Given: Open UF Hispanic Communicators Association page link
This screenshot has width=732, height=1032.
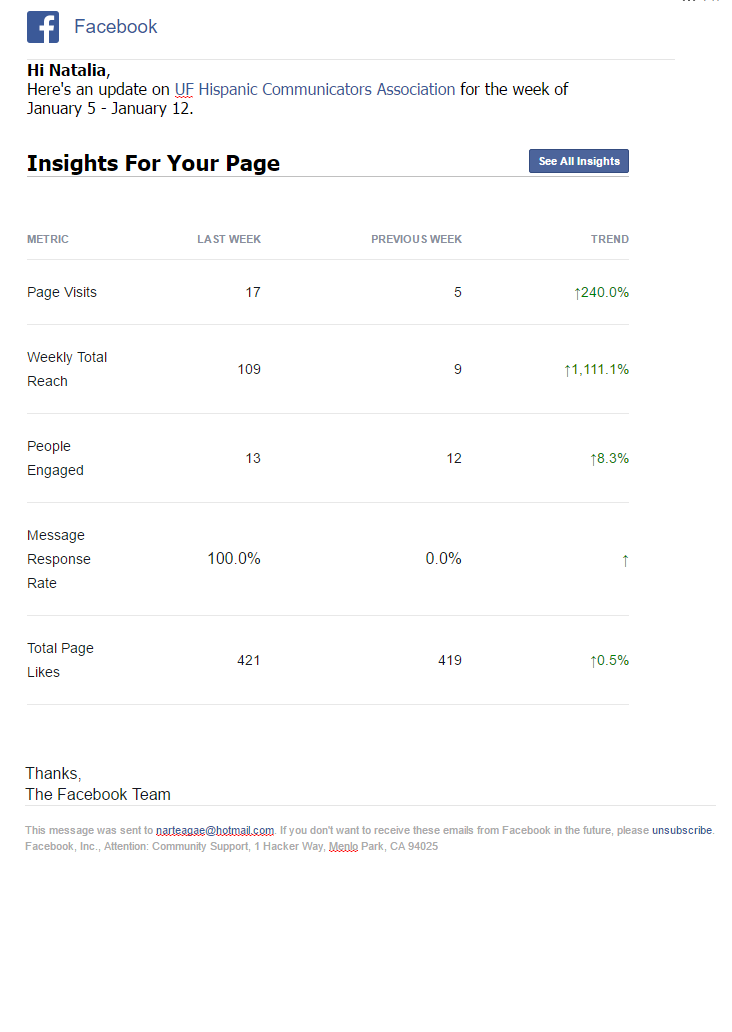Looking at the screenshot, I should (x=315, y=89).
